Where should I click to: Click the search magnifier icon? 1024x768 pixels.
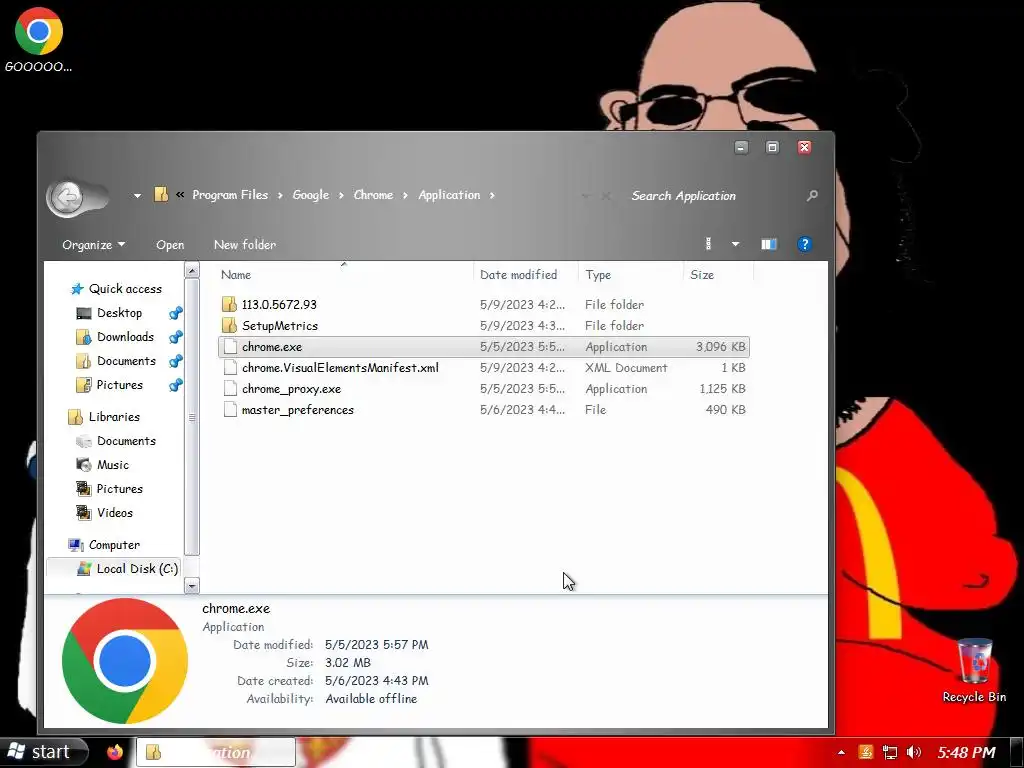tap(812, 195)
